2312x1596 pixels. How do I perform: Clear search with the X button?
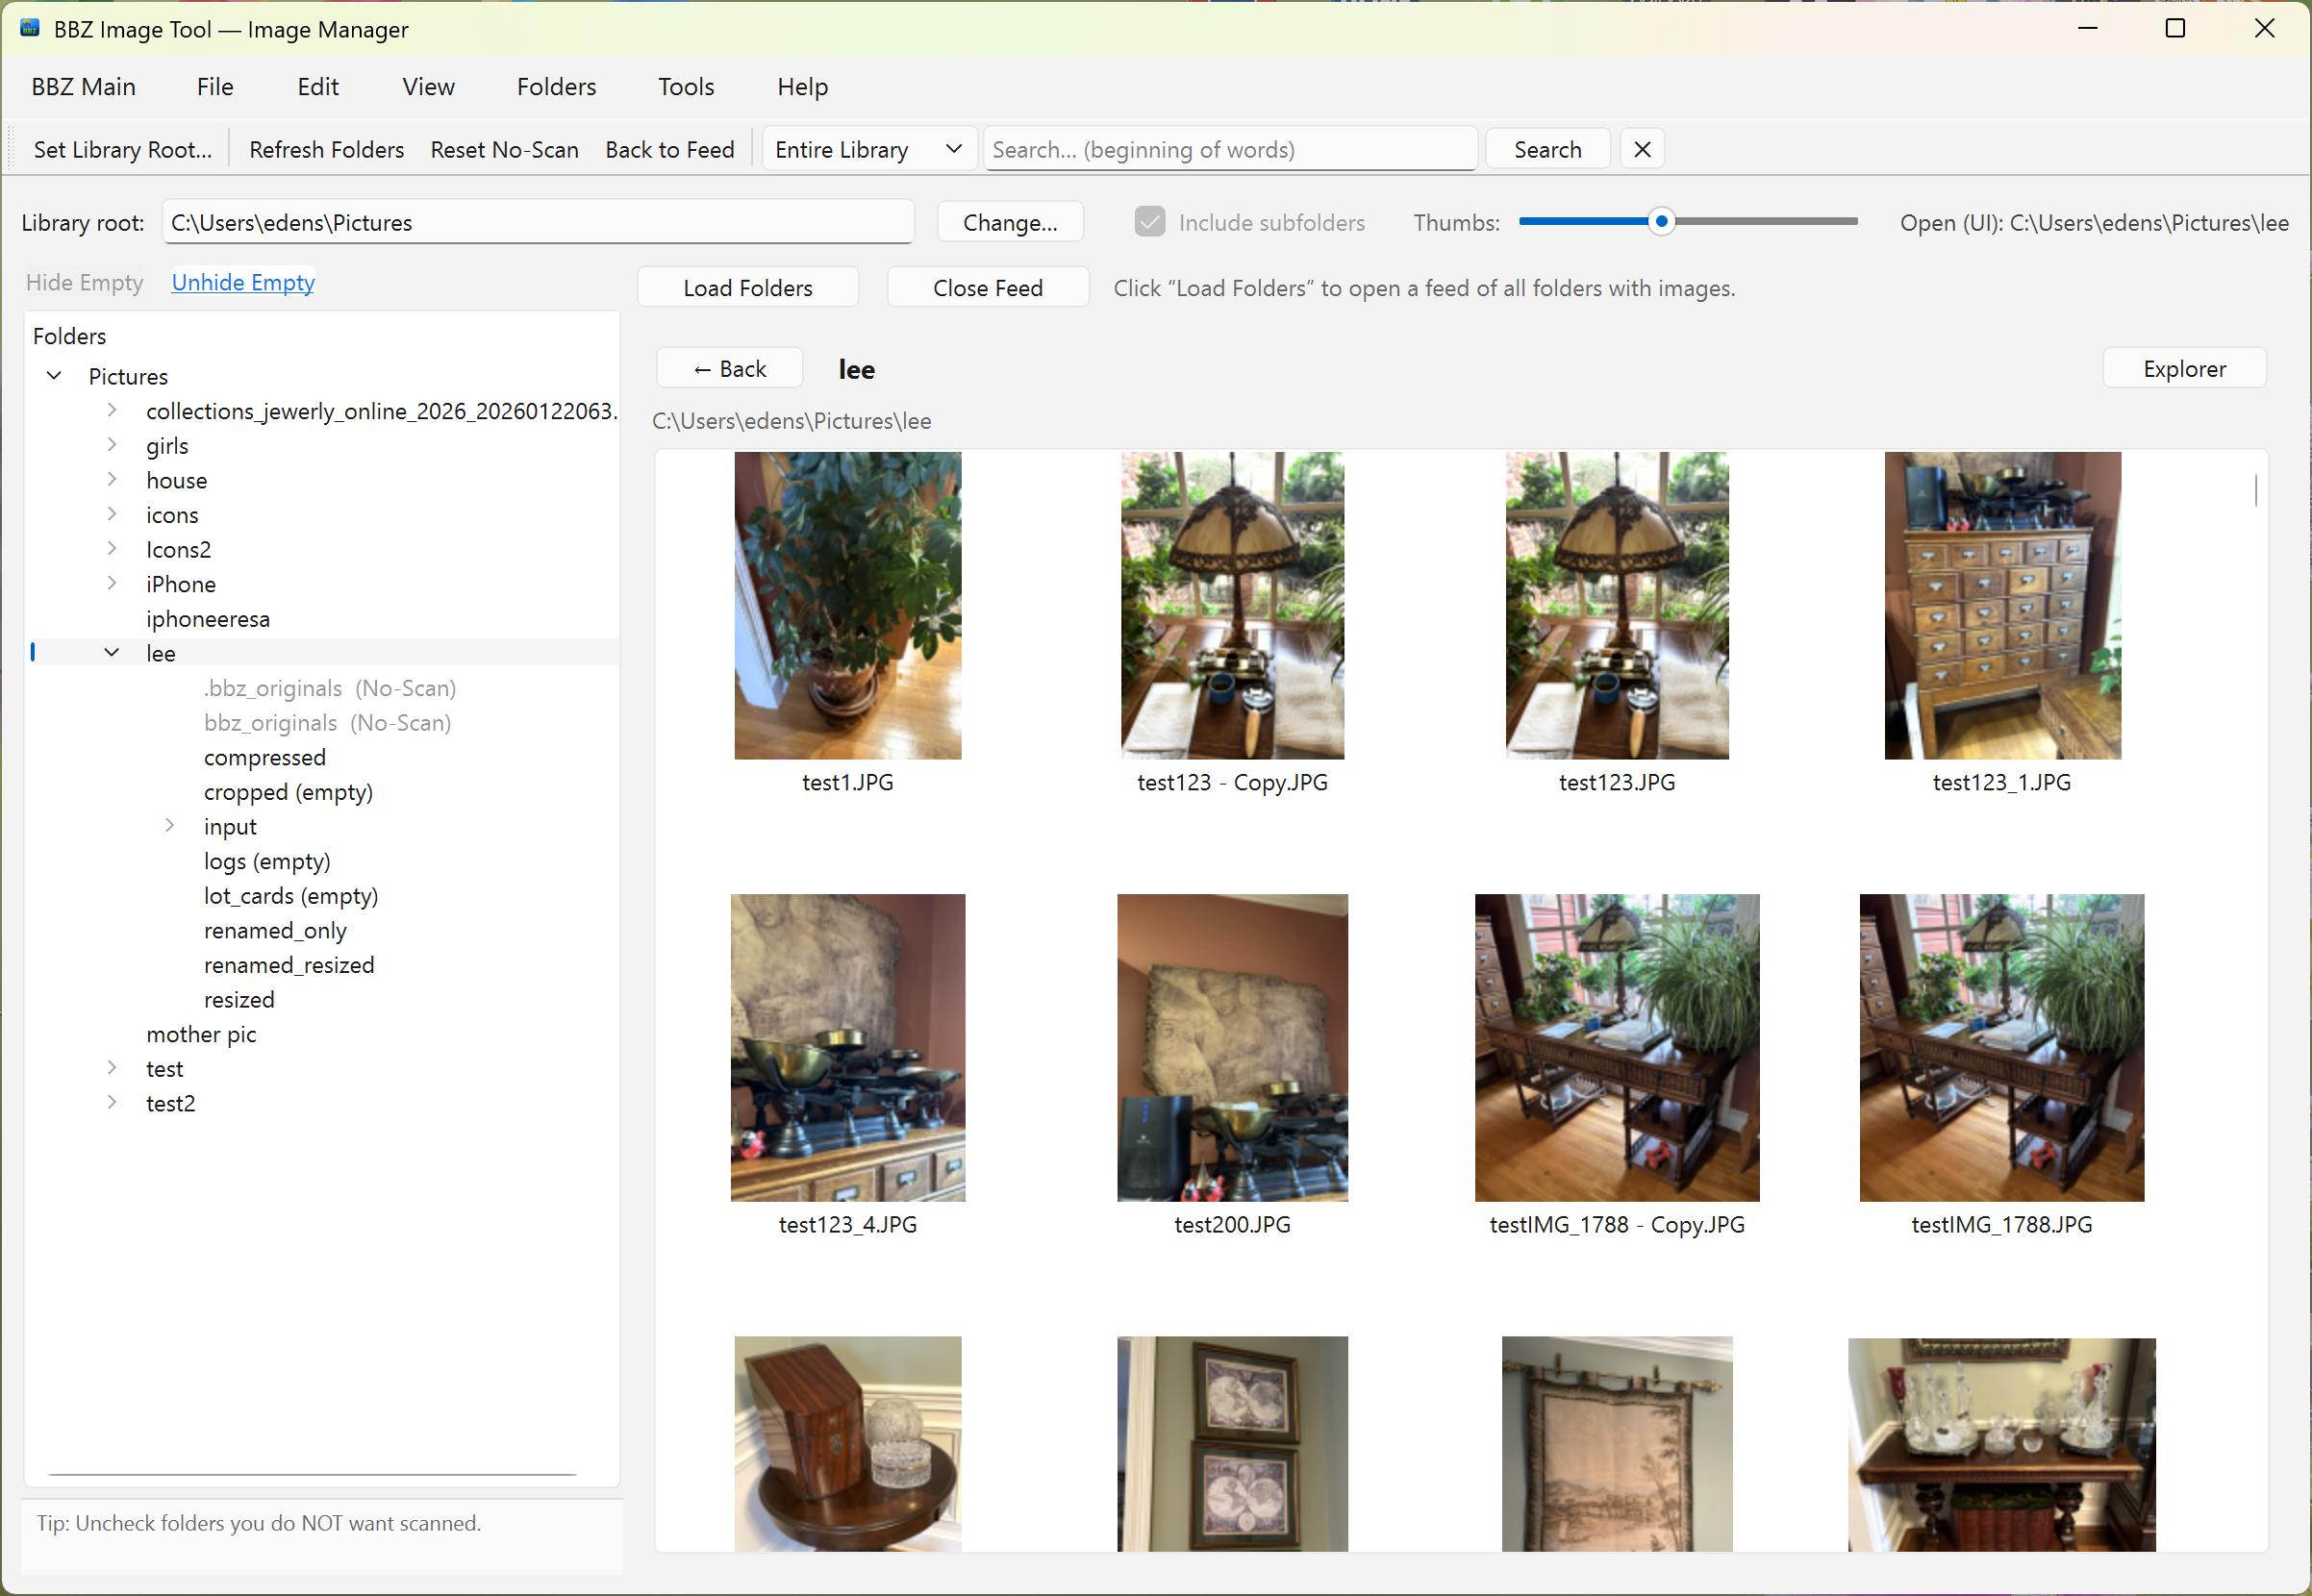pos(1642,149)
